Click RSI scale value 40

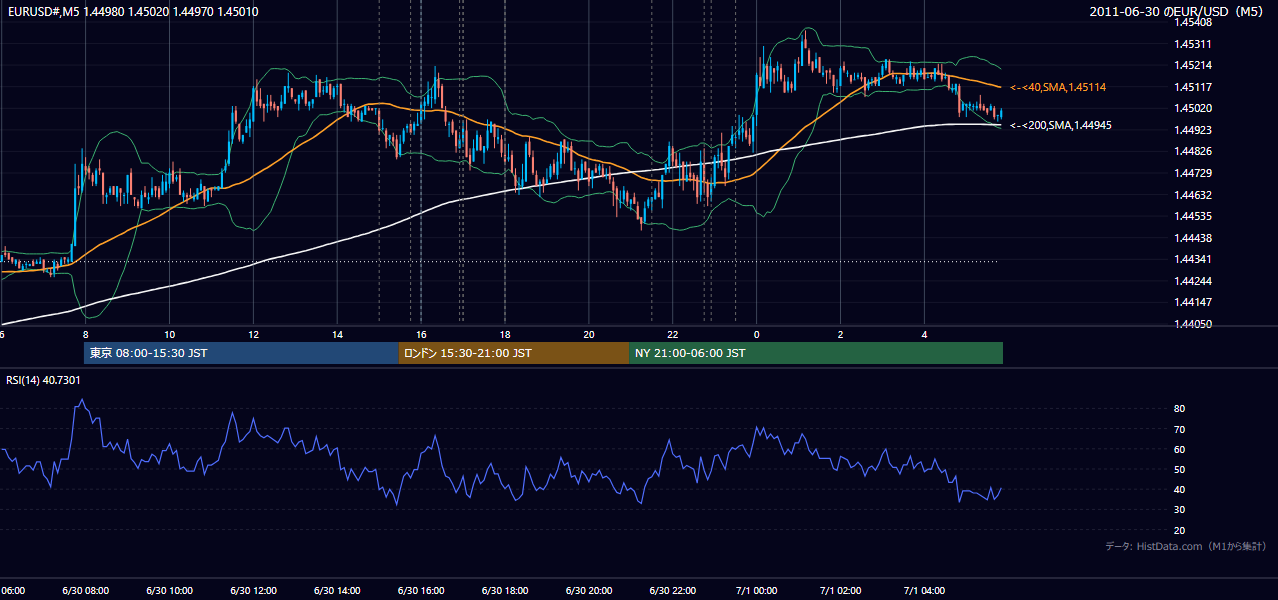tap(1180, 489)
